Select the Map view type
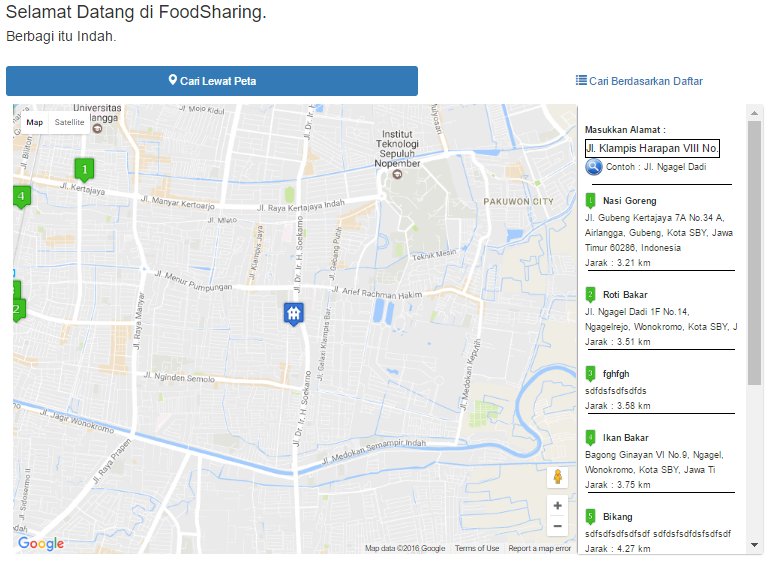 coord(34,122)
